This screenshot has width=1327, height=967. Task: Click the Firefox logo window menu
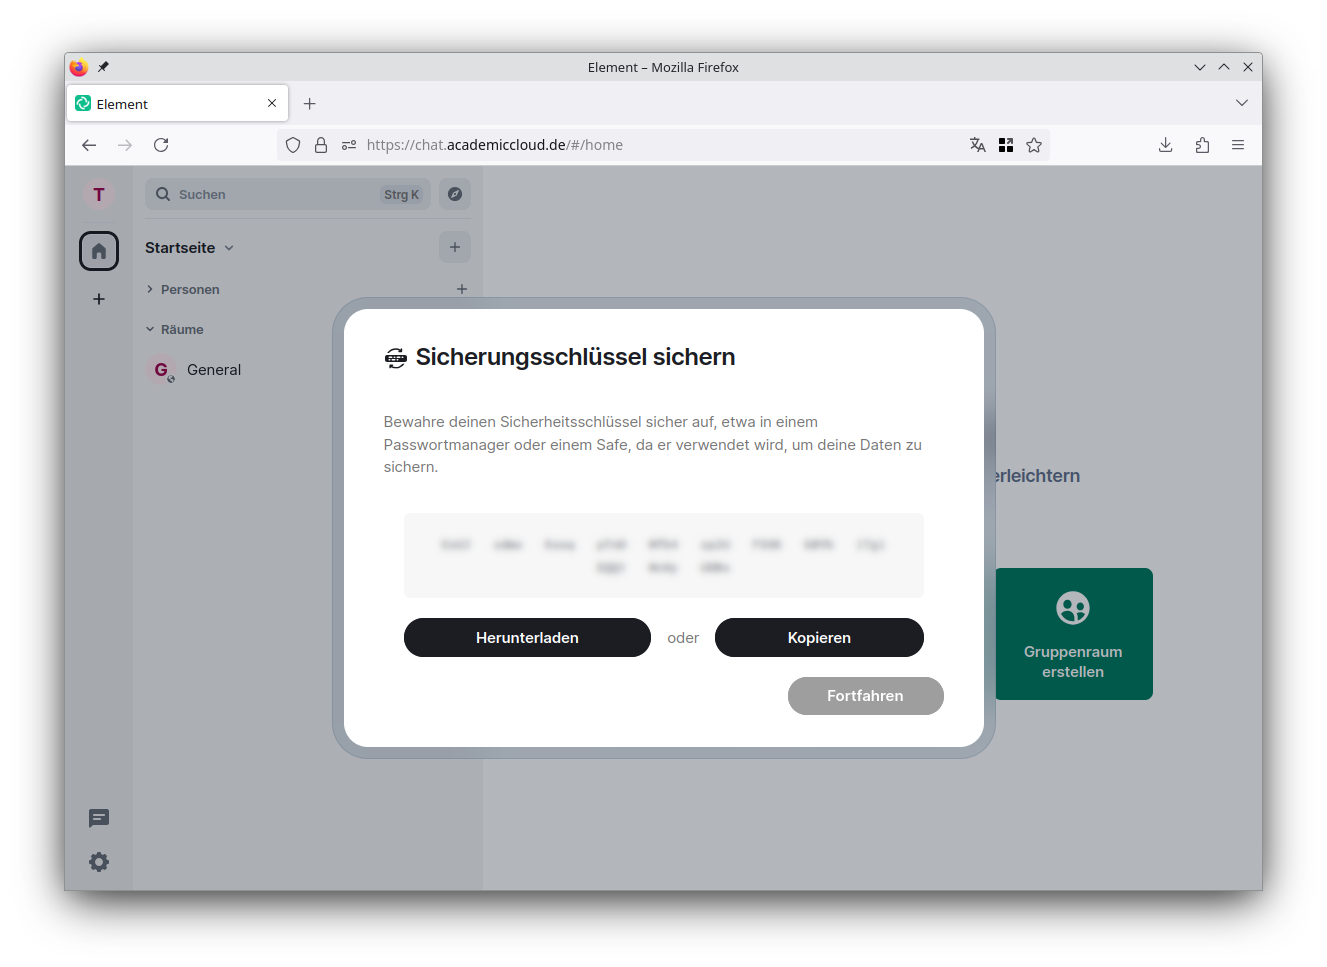79,67
